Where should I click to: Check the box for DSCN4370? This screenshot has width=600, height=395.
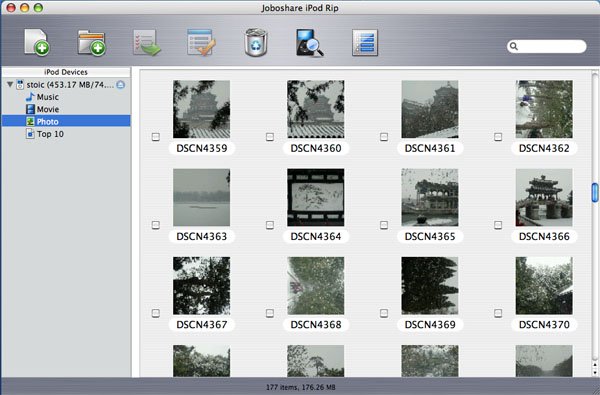pos(498,313)
